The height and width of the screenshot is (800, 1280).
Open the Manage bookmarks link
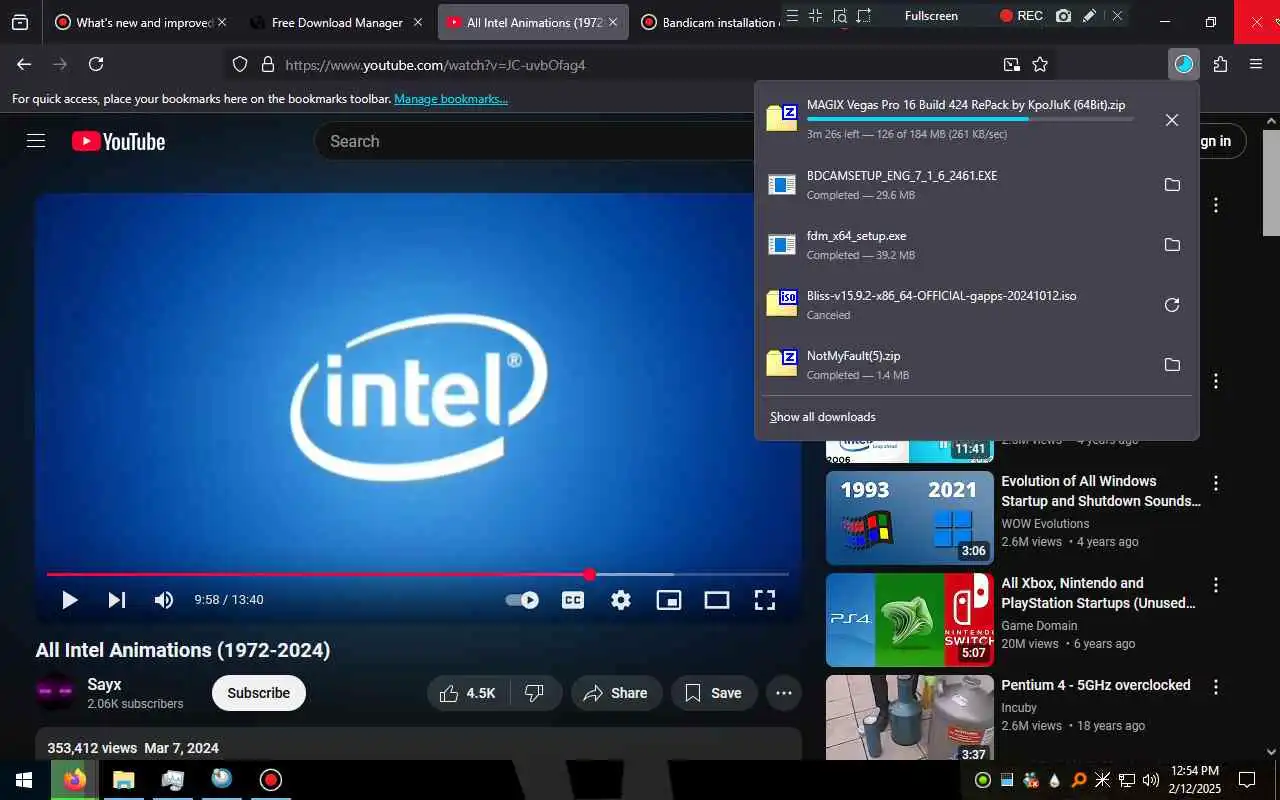[x=451, y=99]
